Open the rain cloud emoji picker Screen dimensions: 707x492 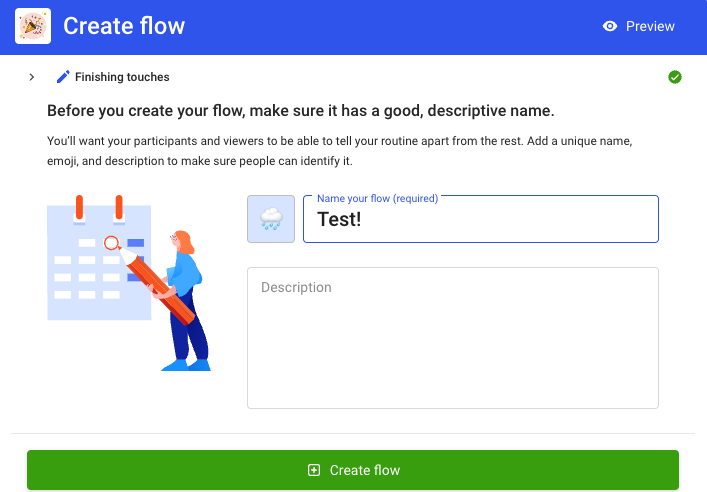(271, 219)
